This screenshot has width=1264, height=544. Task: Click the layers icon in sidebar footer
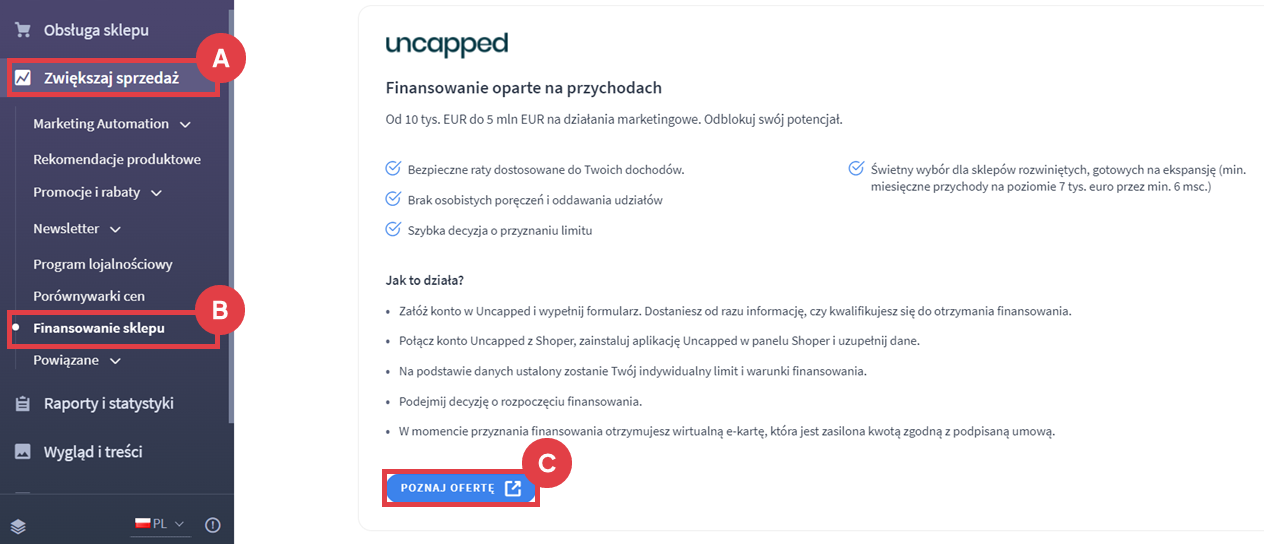coord(19,525)
